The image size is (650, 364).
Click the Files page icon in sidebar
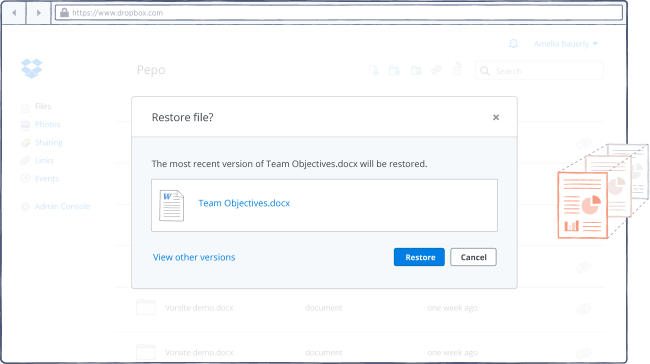tap(25, 108)
